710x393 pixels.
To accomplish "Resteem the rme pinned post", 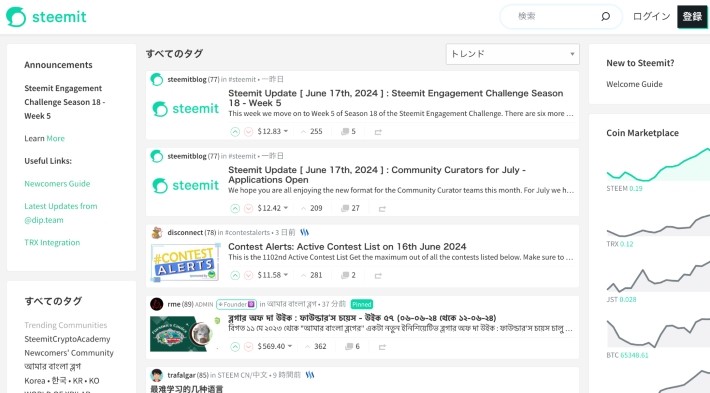I will pyautogui.click(x=382, y=347).
